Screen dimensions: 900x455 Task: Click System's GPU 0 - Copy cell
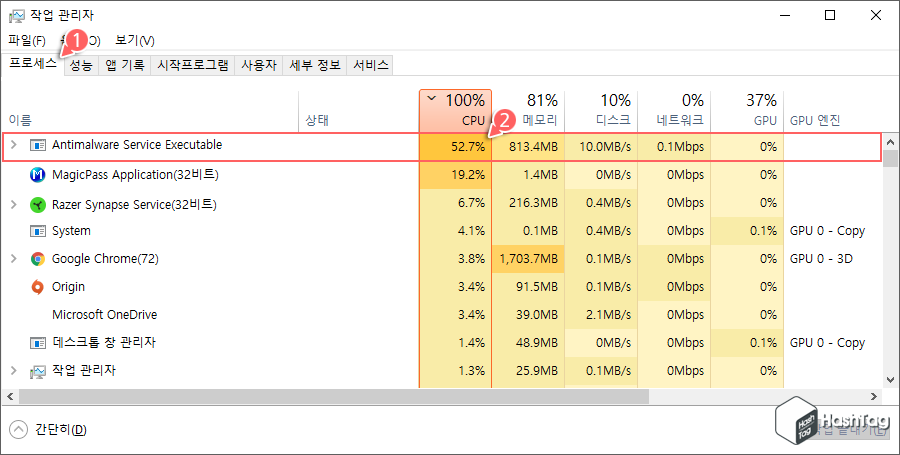(832, 231)
